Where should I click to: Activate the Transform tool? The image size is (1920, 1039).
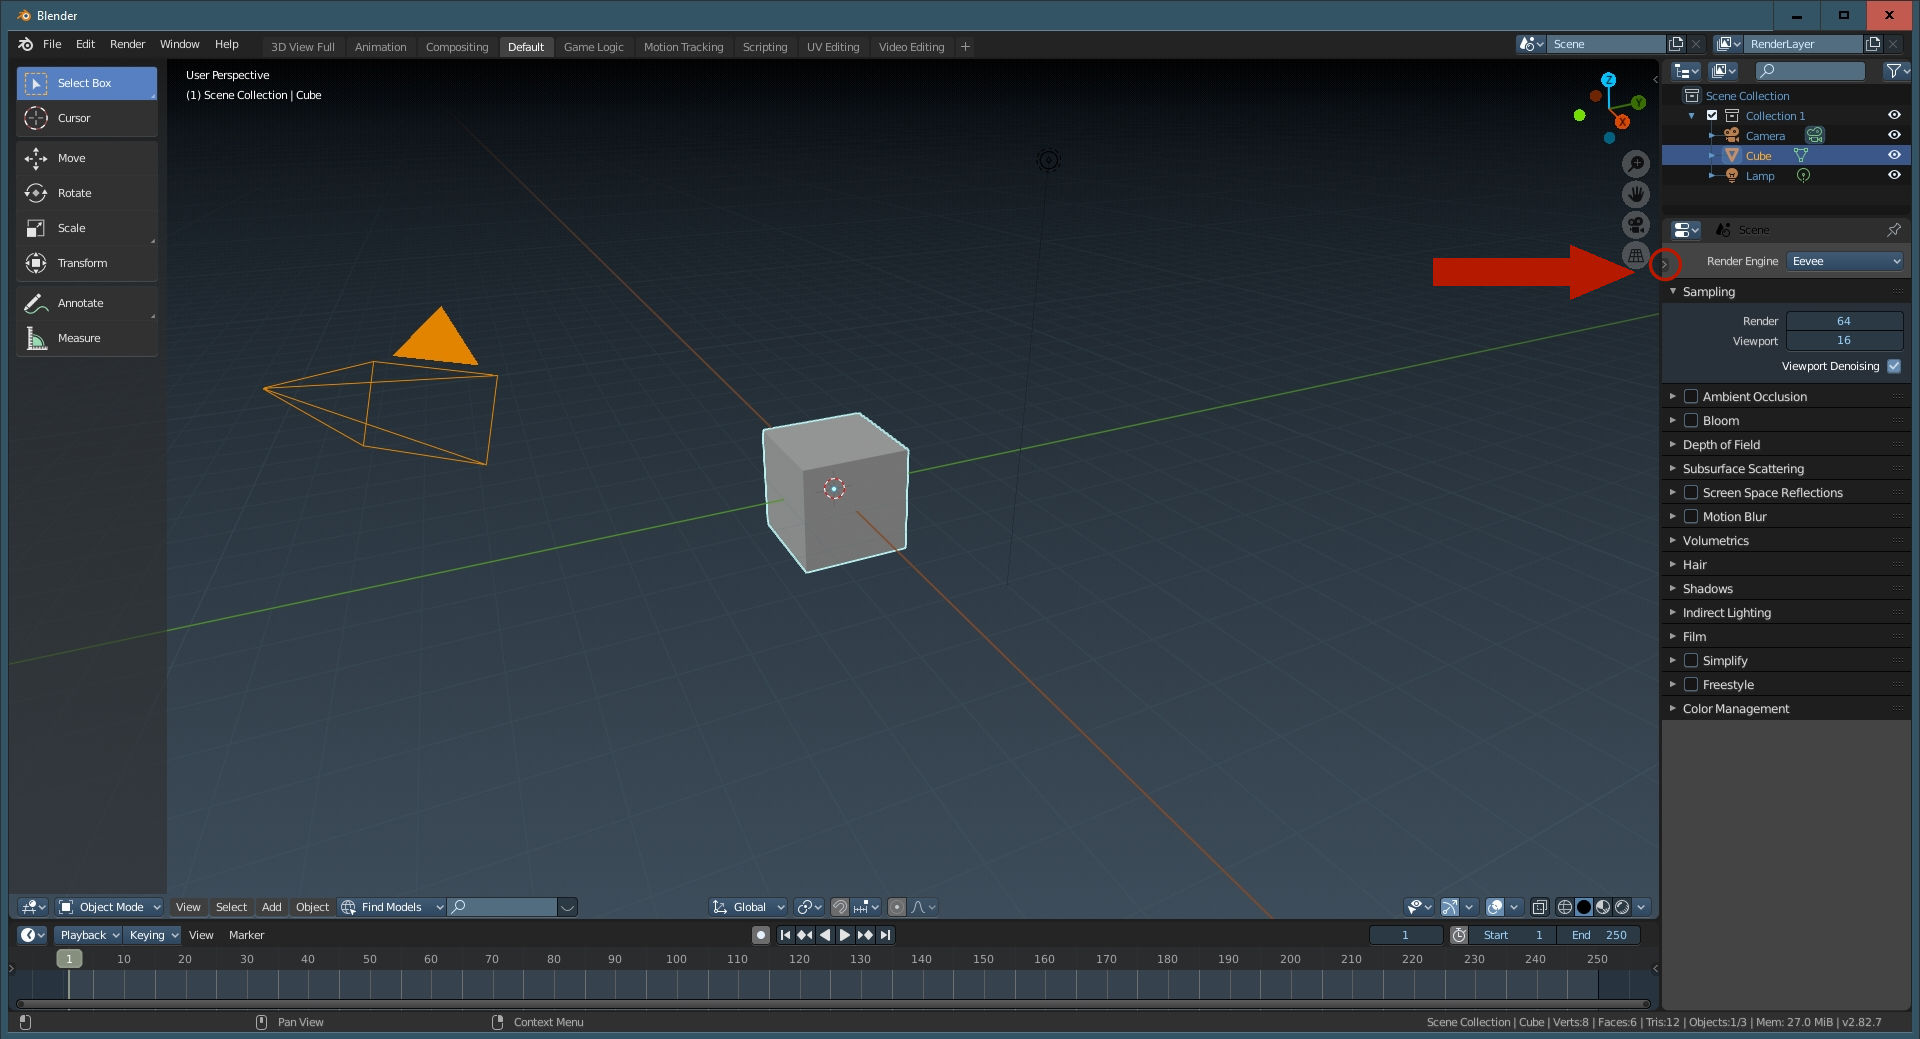pos(87,263)
